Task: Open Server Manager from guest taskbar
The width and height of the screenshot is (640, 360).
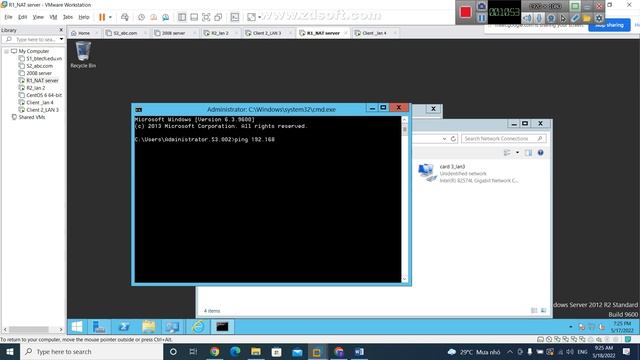Action: (x=99, y=327)
